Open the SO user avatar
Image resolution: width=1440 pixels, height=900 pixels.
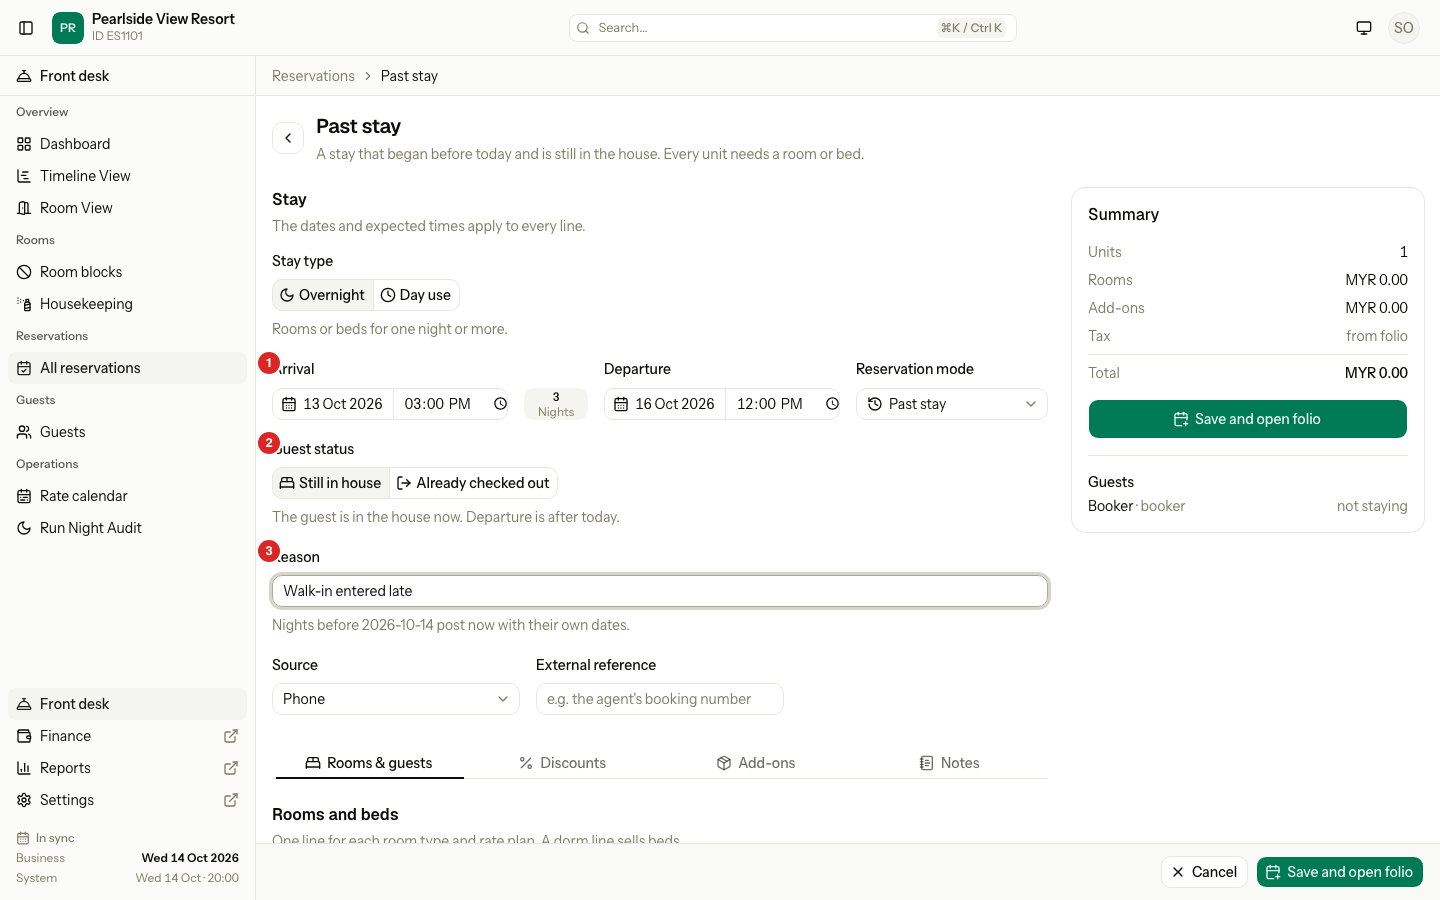coord(1404,28)
